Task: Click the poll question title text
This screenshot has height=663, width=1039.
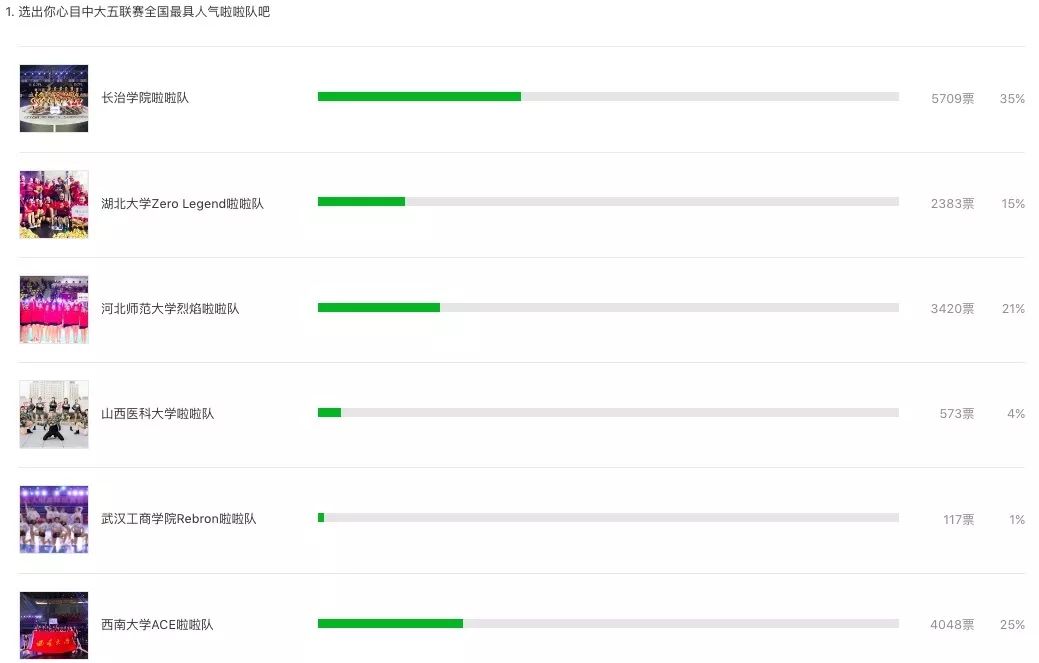Action: point(138,12)
